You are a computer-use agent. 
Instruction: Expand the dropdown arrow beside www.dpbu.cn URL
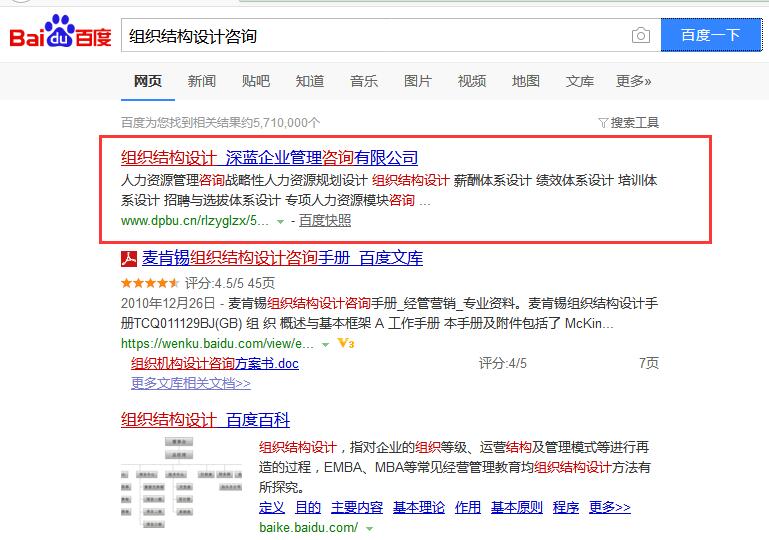280,221
